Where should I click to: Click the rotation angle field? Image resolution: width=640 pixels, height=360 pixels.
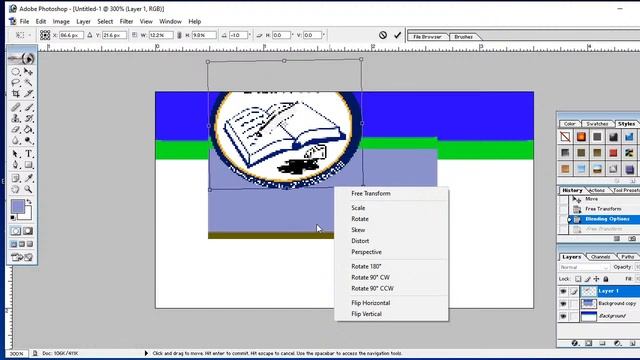click(x=238, y=35)
